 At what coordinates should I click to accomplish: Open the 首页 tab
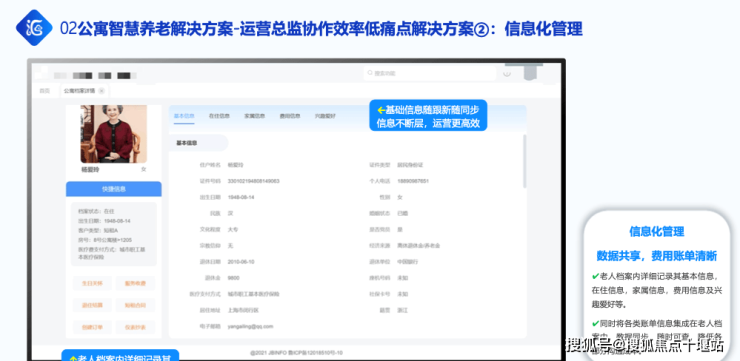click(44, 91)
